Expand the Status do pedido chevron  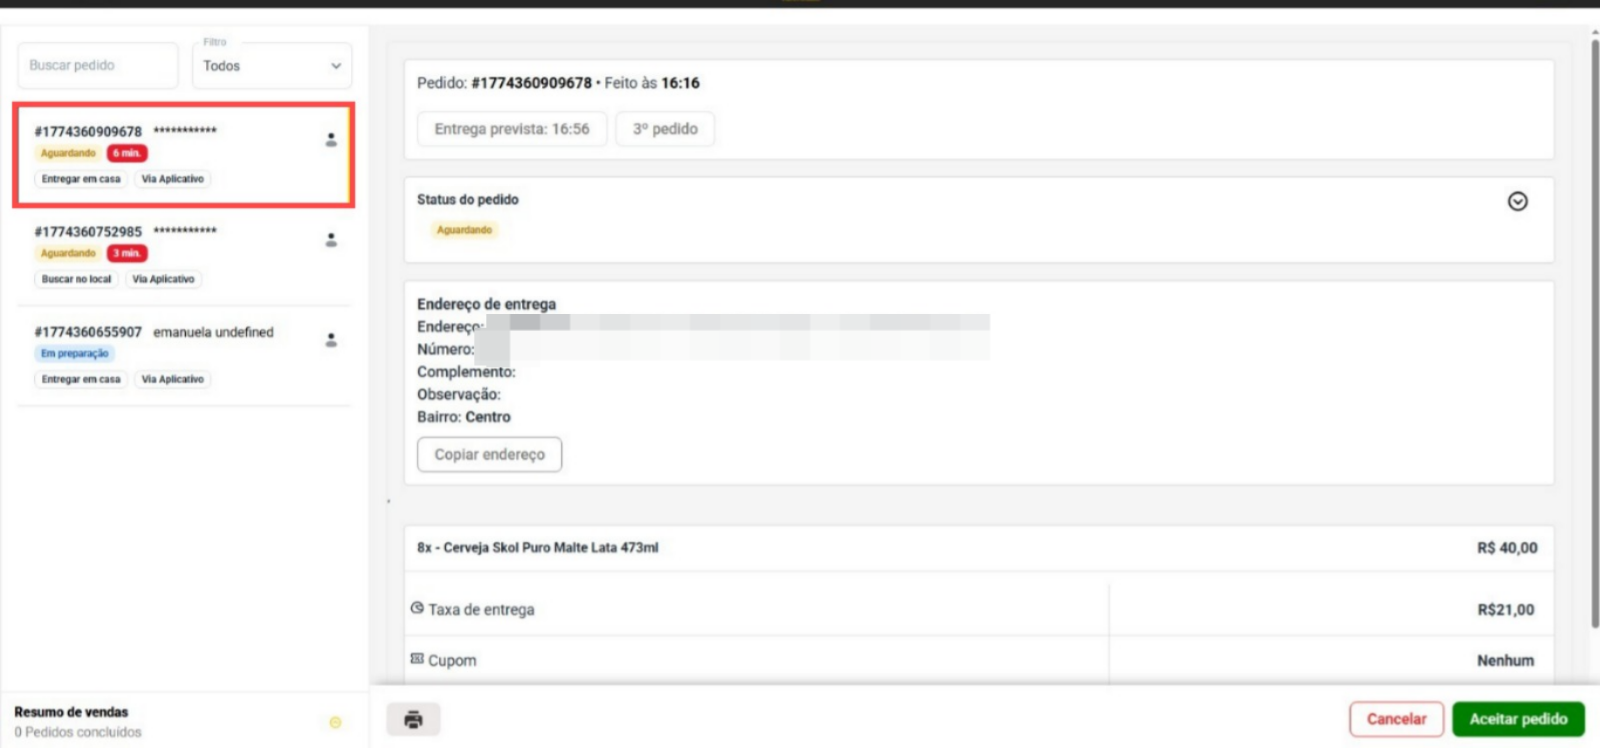click(1517, 201)
